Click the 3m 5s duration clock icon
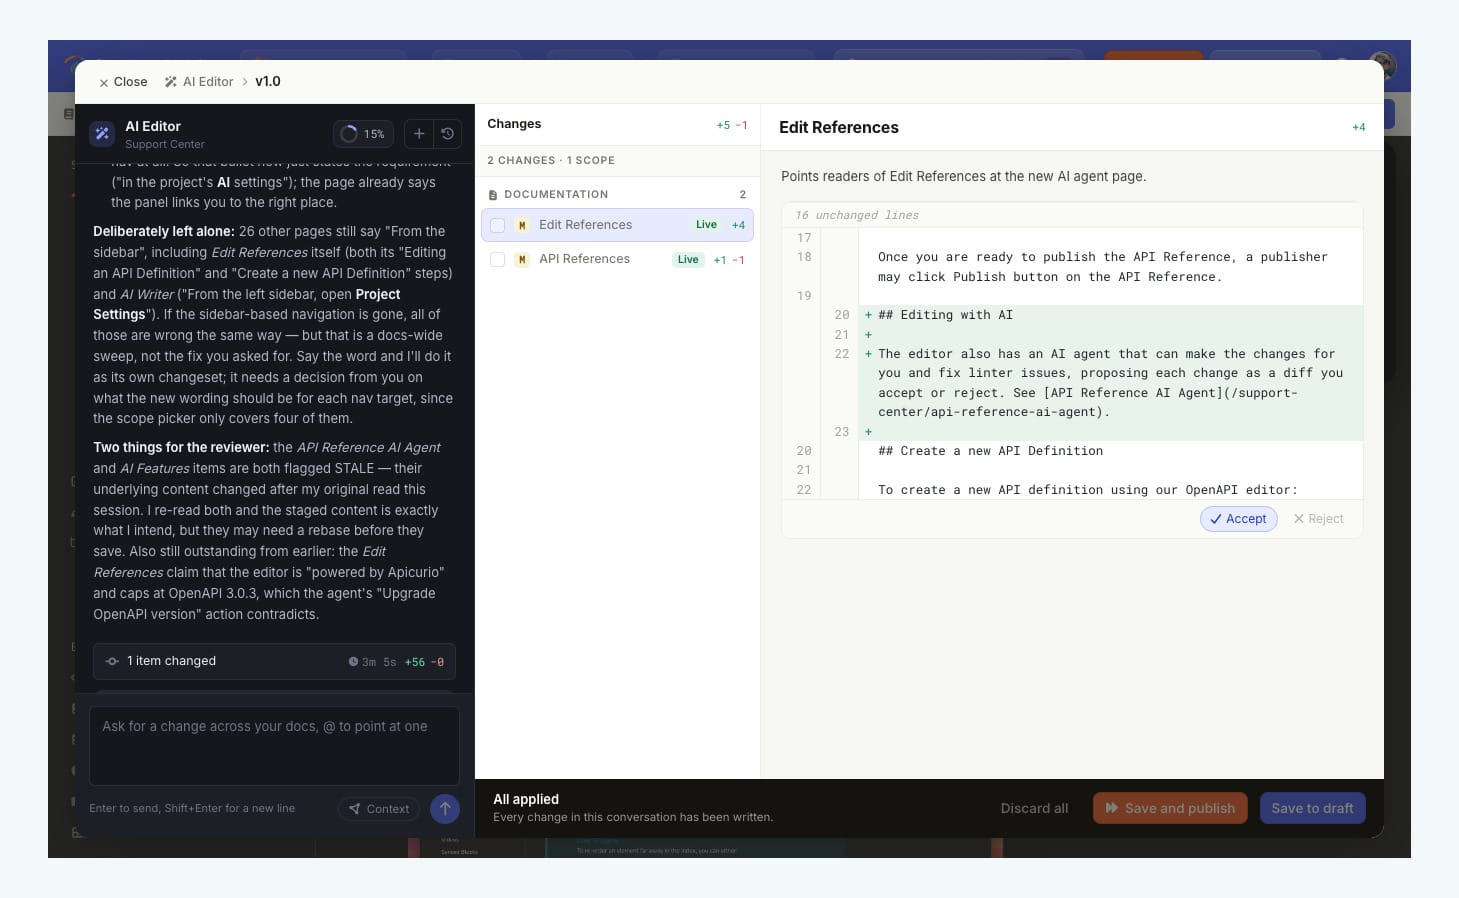The height and width of the screenshot is (898, 1459). tap(353, 662)
